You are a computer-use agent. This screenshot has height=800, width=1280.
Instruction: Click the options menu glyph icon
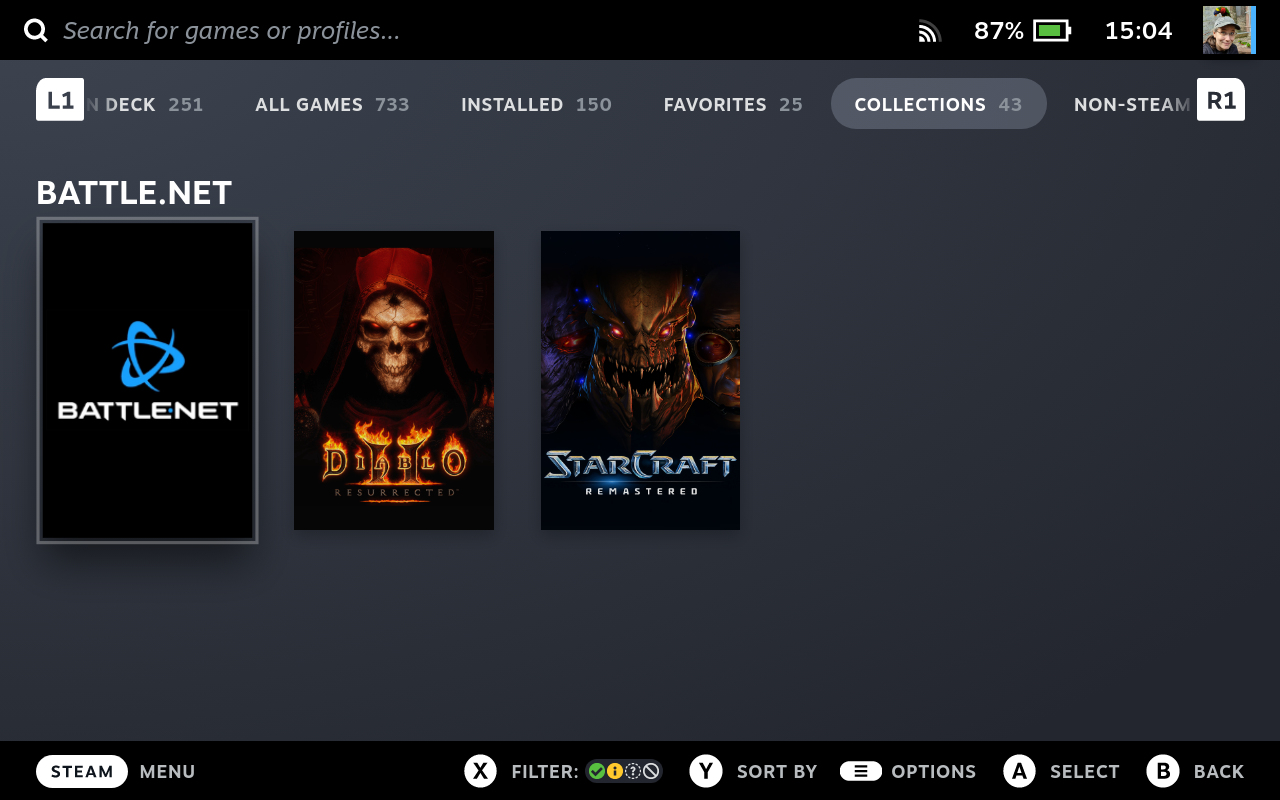point(861,771)
